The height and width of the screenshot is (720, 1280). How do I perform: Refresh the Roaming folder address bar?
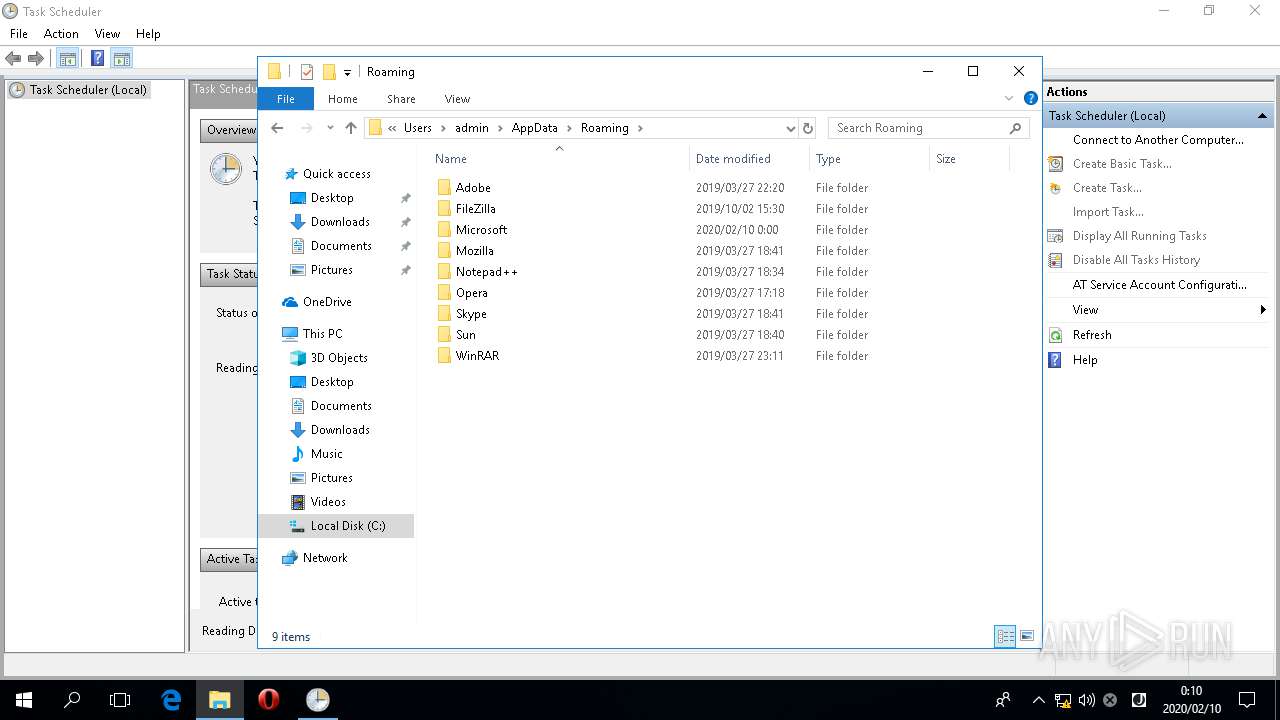[808, 128]
